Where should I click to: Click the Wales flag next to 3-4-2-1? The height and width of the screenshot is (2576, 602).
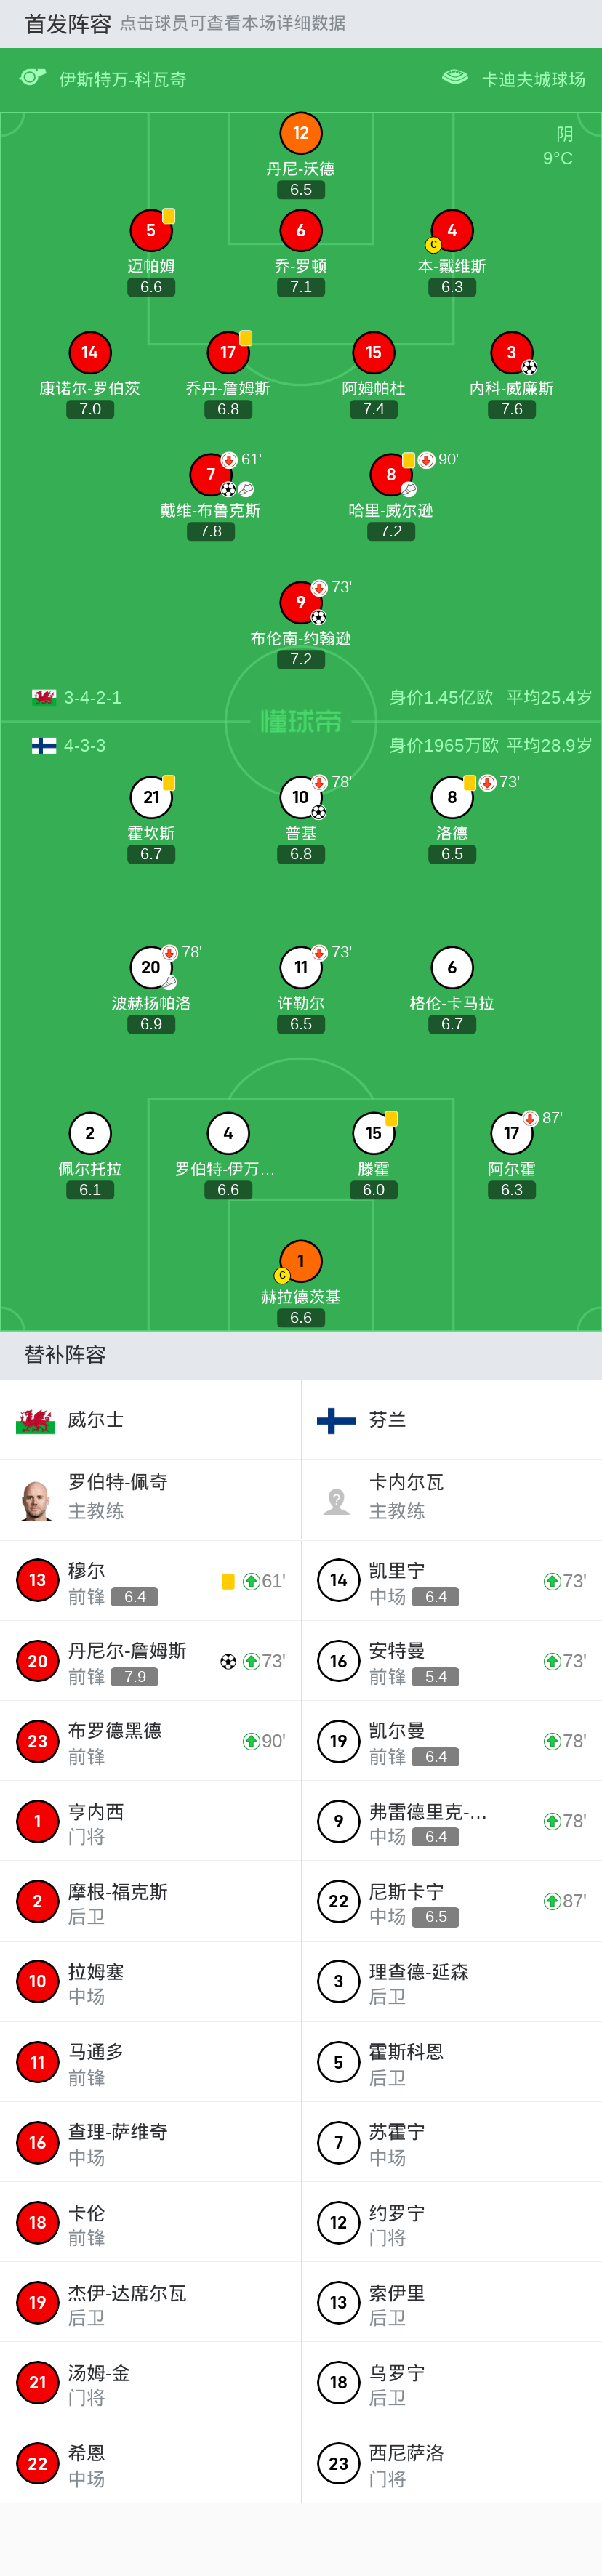coord(44,697)
